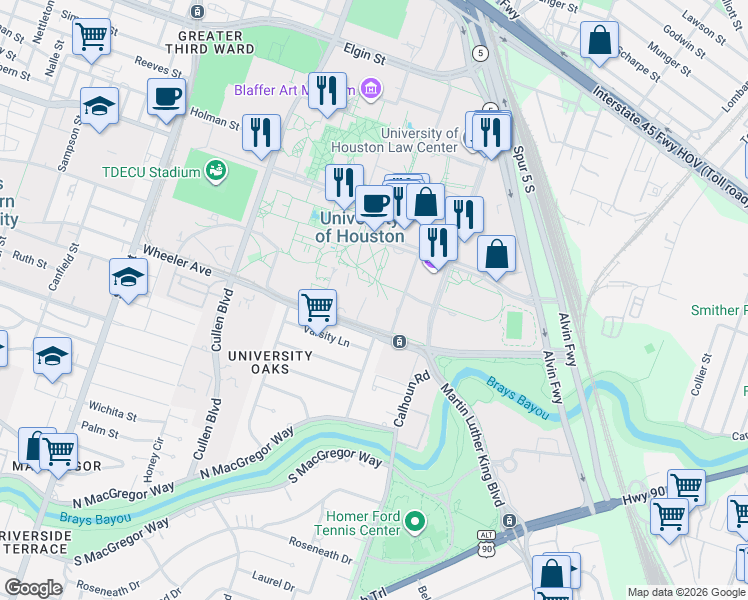Open shopping bag marker near Spur 5 S
The height and width of the screenshot is (600, 748).
(497, 254)
